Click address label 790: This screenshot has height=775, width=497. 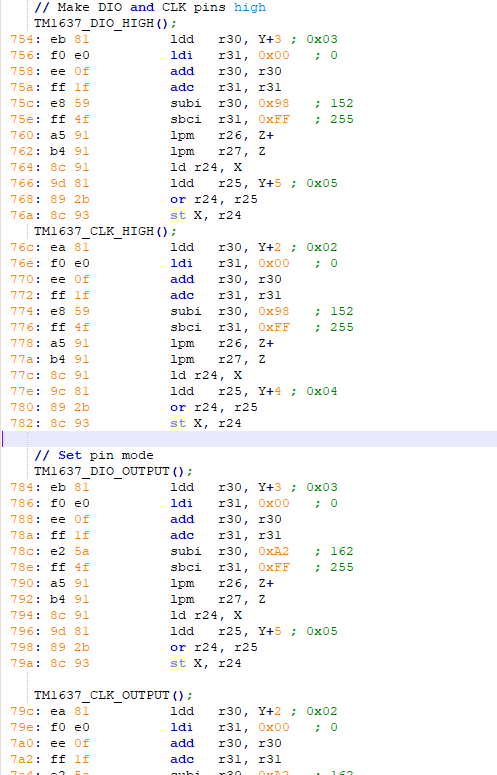[26, 583]
